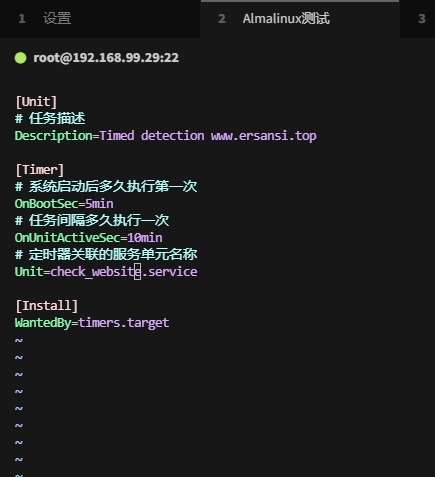Click the 5min value
Viewport: 435px width, 477px height.
[x=99, y=204]
